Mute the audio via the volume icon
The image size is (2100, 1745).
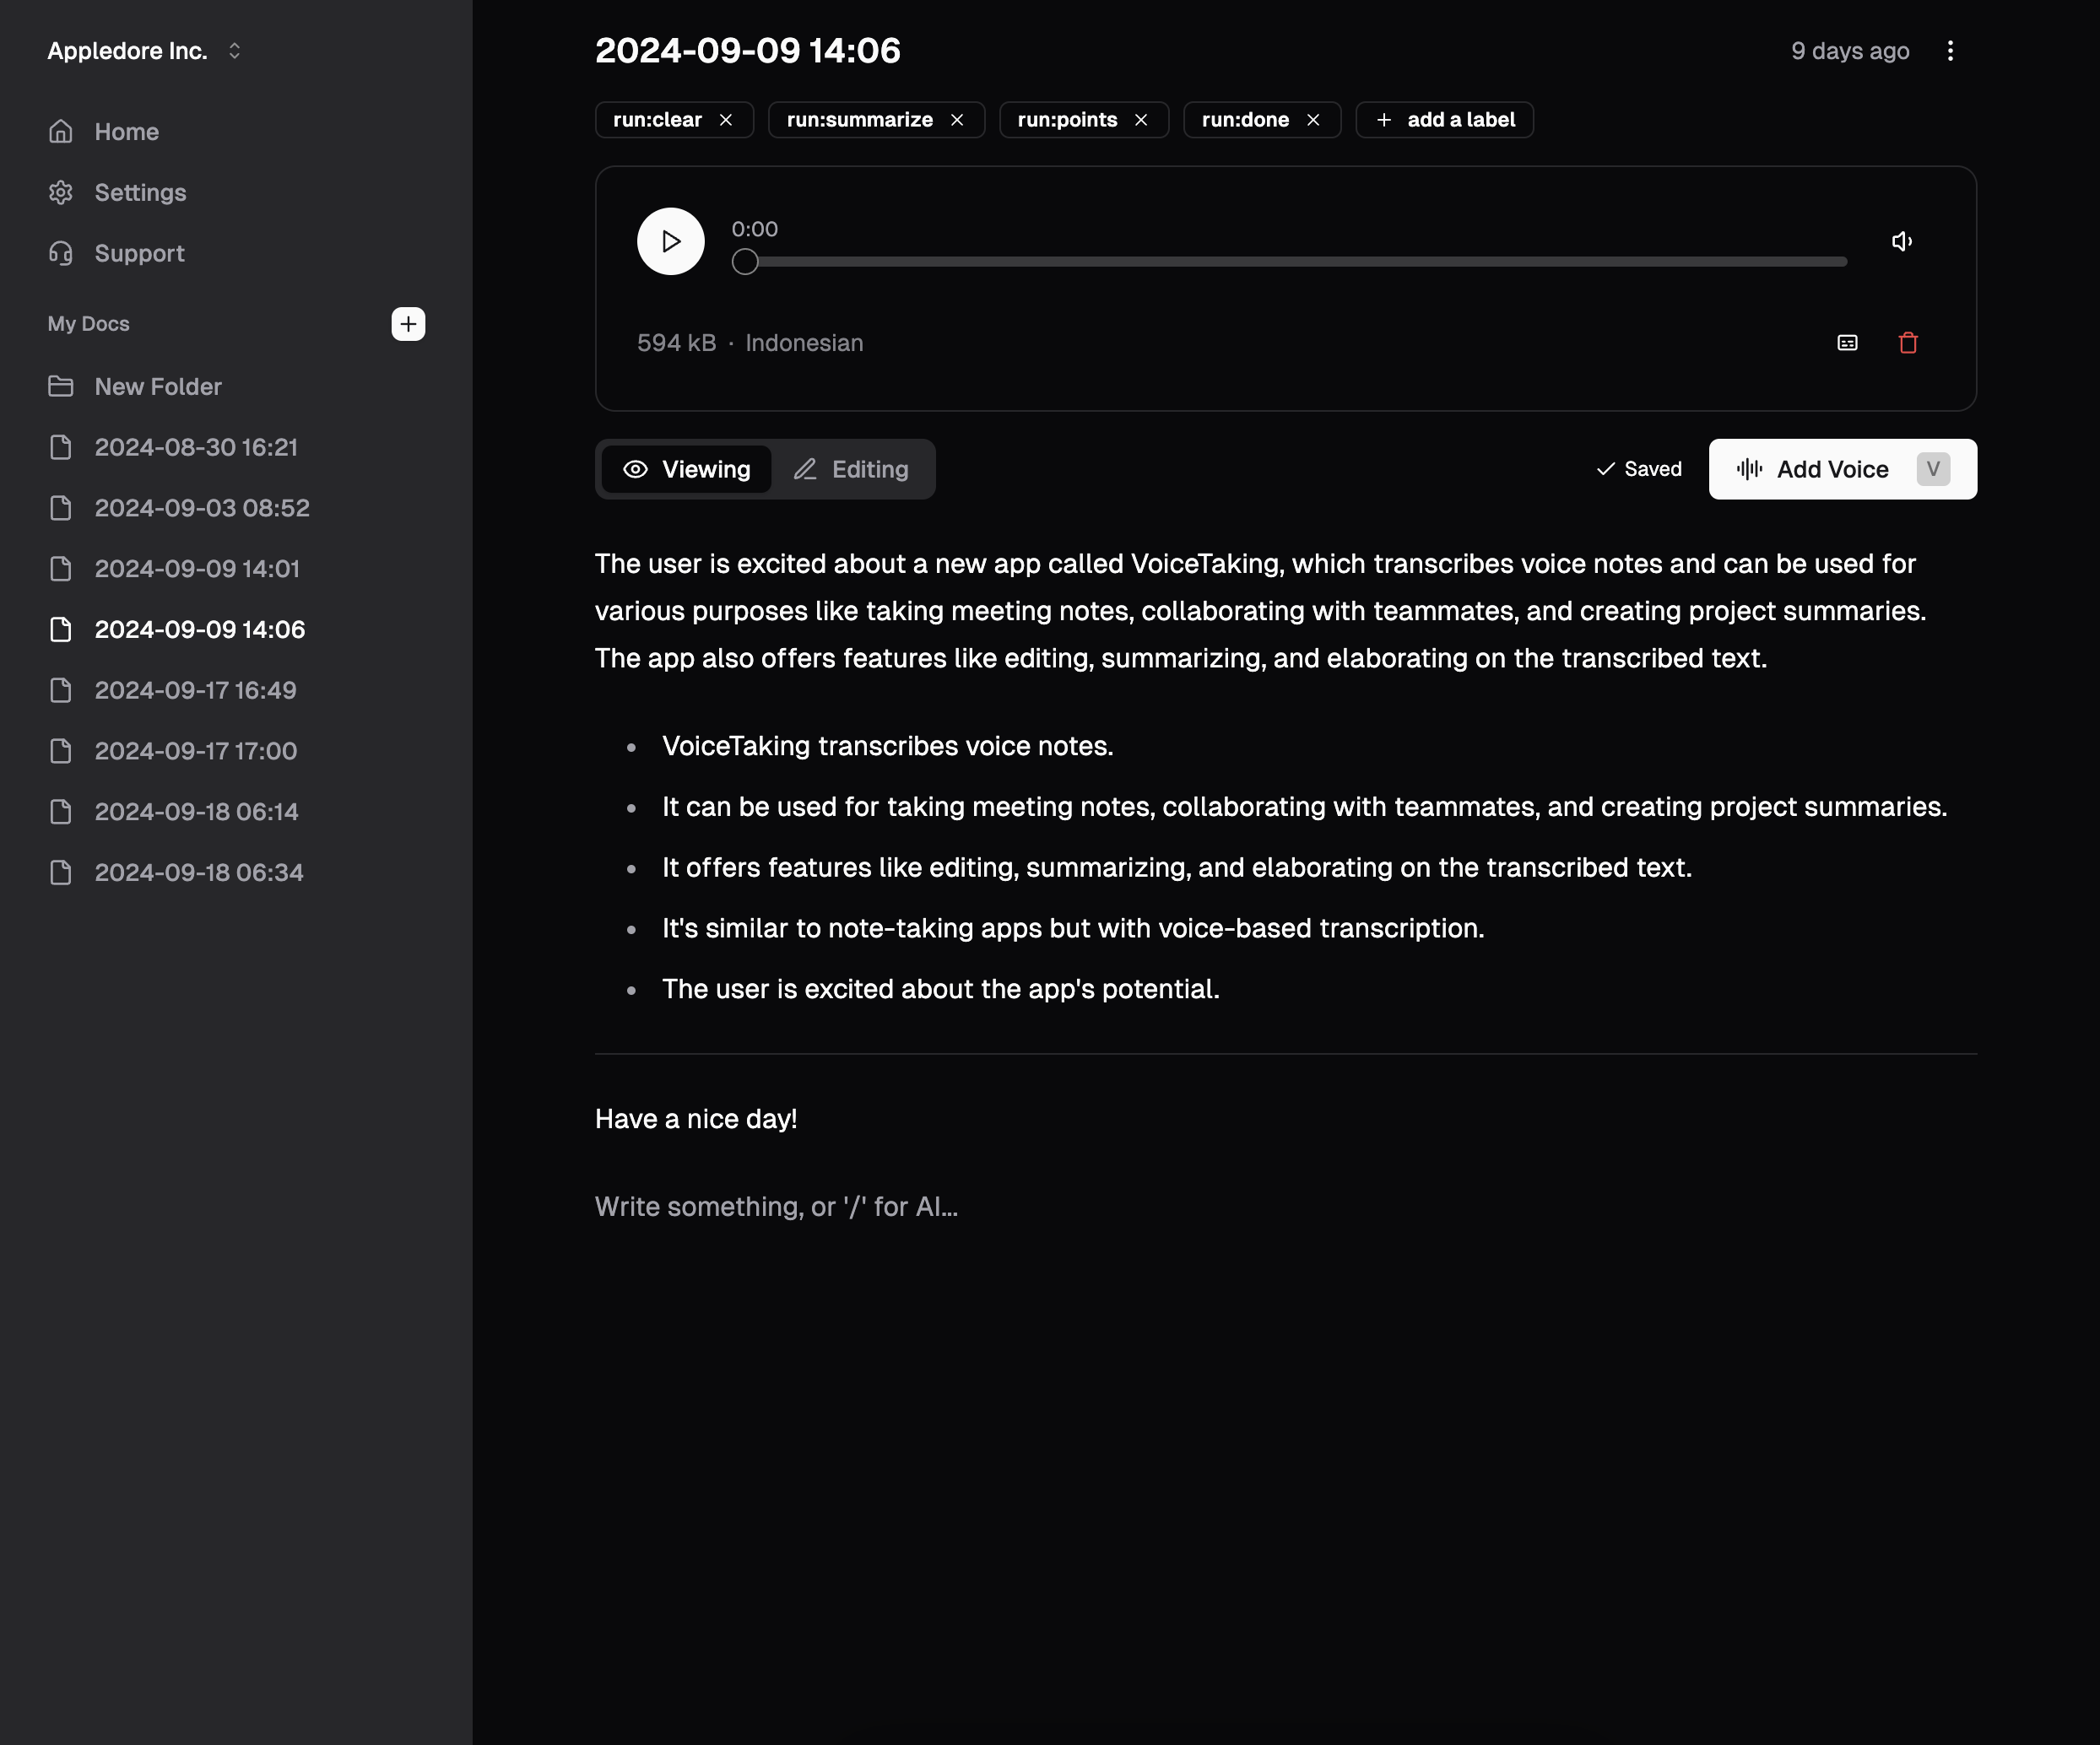[x=1901, y=241]
